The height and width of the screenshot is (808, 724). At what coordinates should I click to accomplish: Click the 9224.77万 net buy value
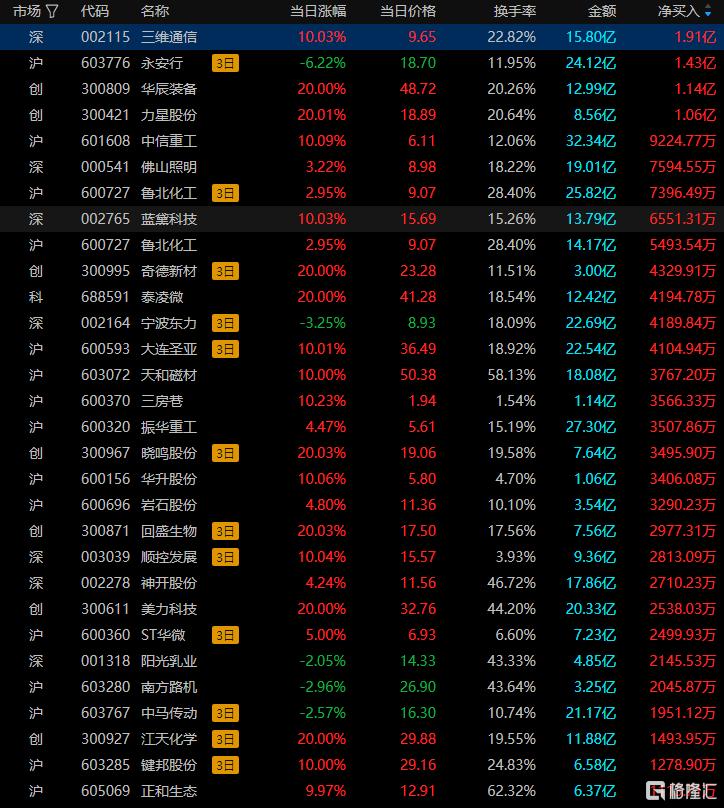[x=683, y=141]
